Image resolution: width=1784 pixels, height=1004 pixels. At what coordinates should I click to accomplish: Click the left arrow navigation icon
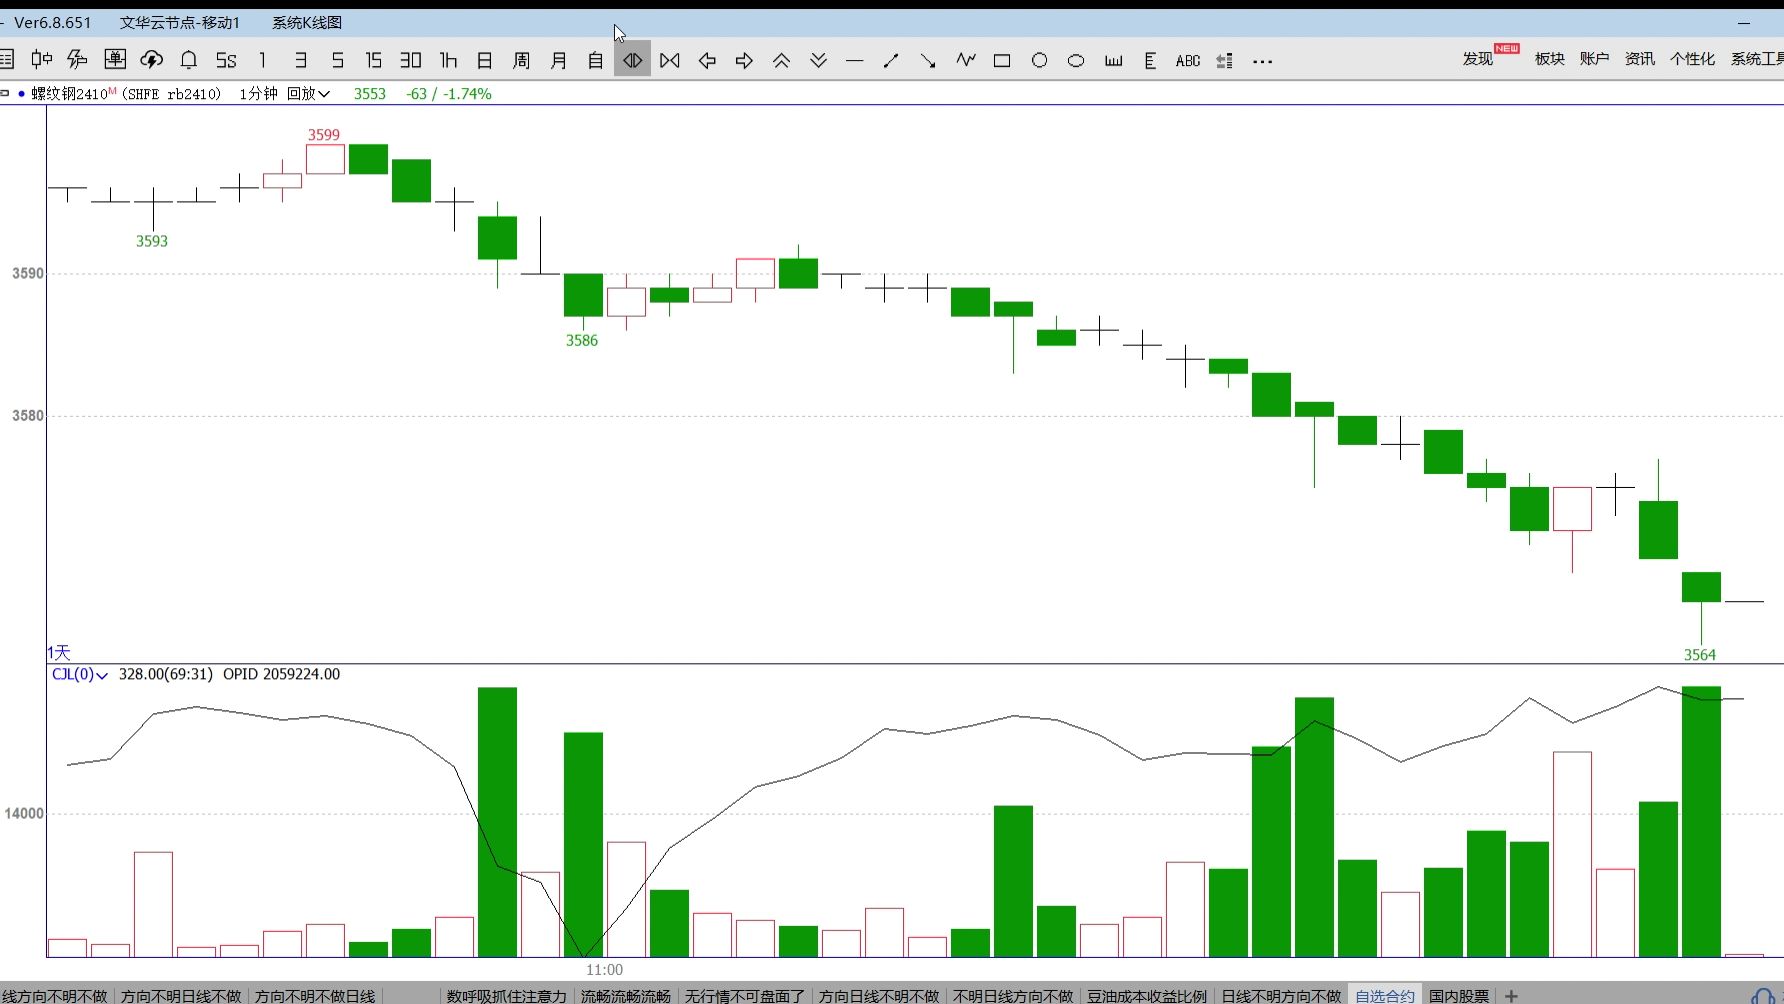(707, 61)
